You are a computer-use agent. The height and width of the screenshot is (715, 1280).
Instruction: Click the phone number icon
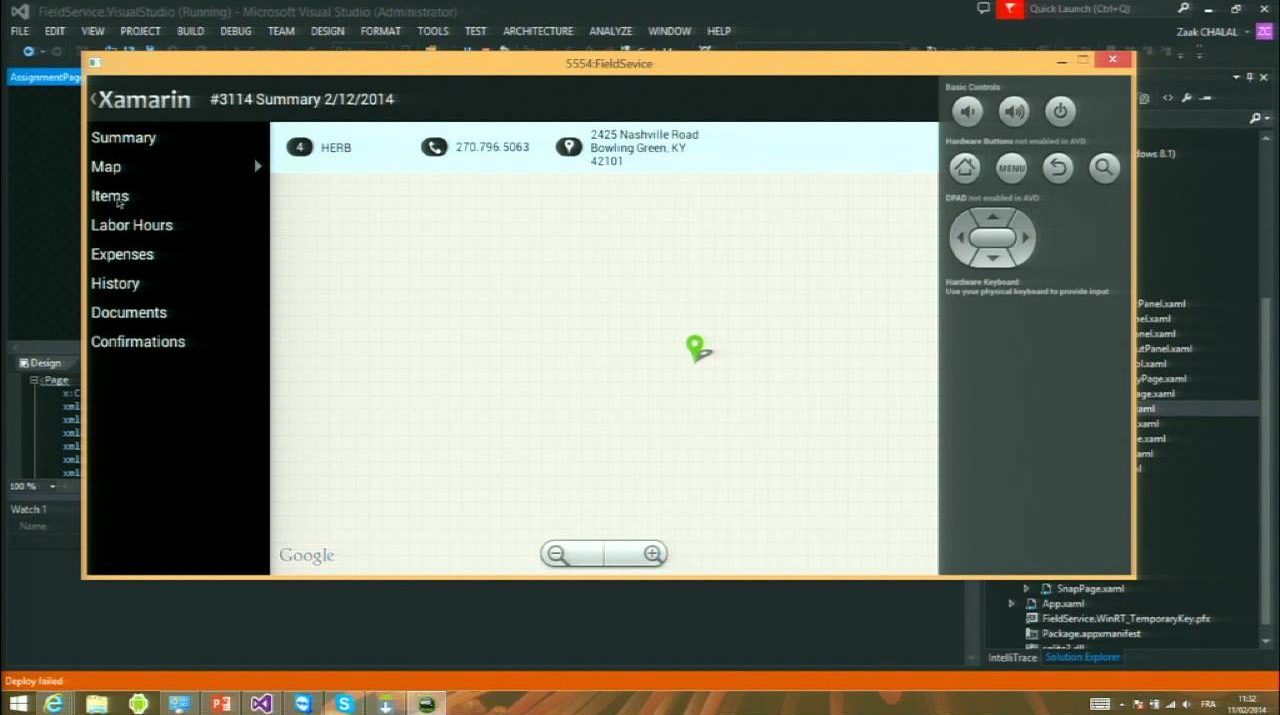[x=434, y=147]
